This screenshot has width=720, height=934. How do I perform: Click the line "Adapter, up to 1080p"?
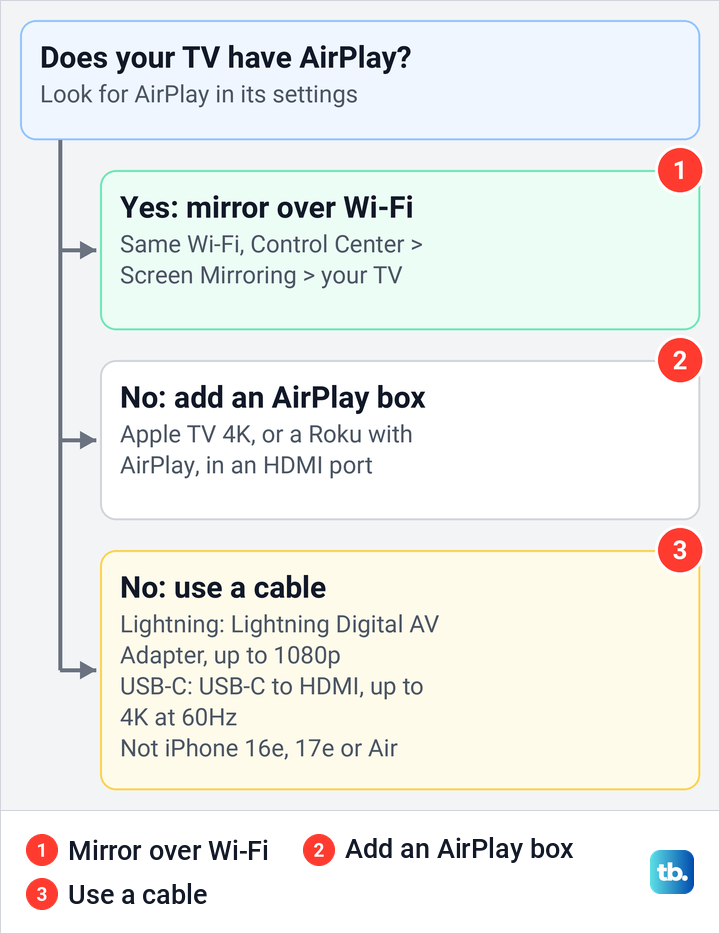pyautogui.click(x=230, y=656)
